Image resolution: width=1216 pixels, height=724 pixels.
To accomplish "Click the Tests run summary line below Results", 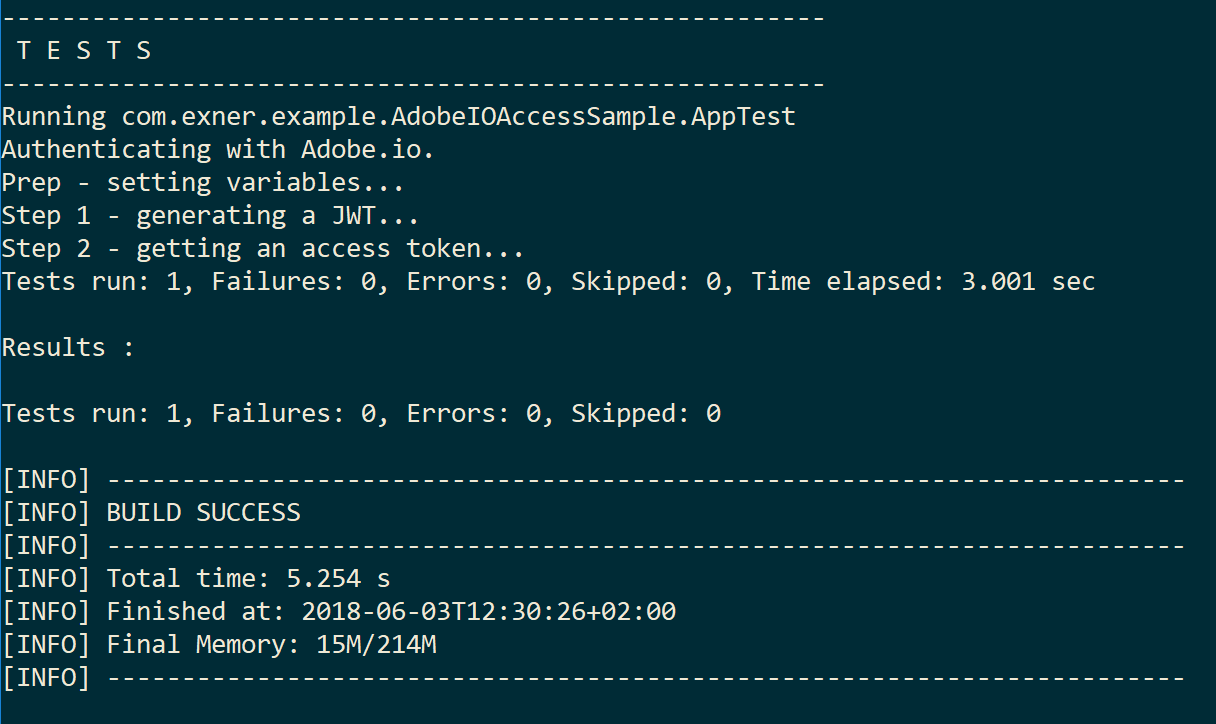I will point(361,414).
